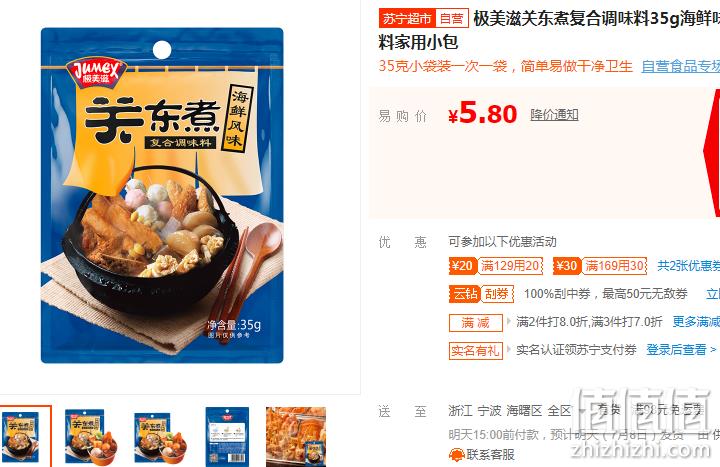Screen dimensions: 720x467
Task: Claim the ¥20 满129用20 coupon
Action: 496,266
